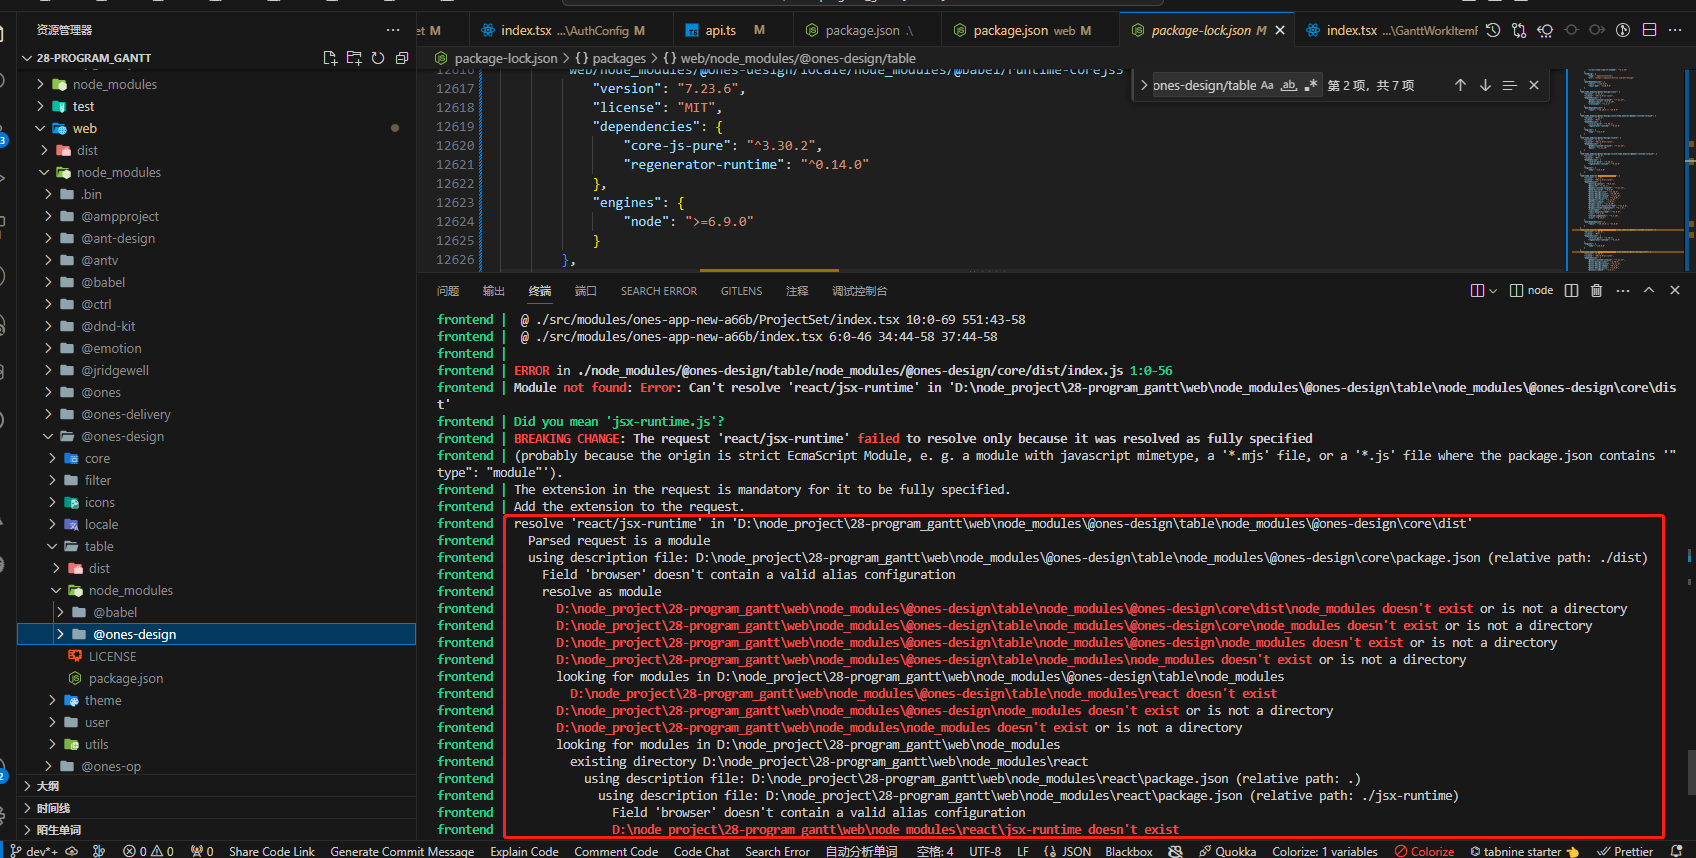Expand the core folder under @ones-design
The width and height of the screenshot is (1696, 858).
217,458
